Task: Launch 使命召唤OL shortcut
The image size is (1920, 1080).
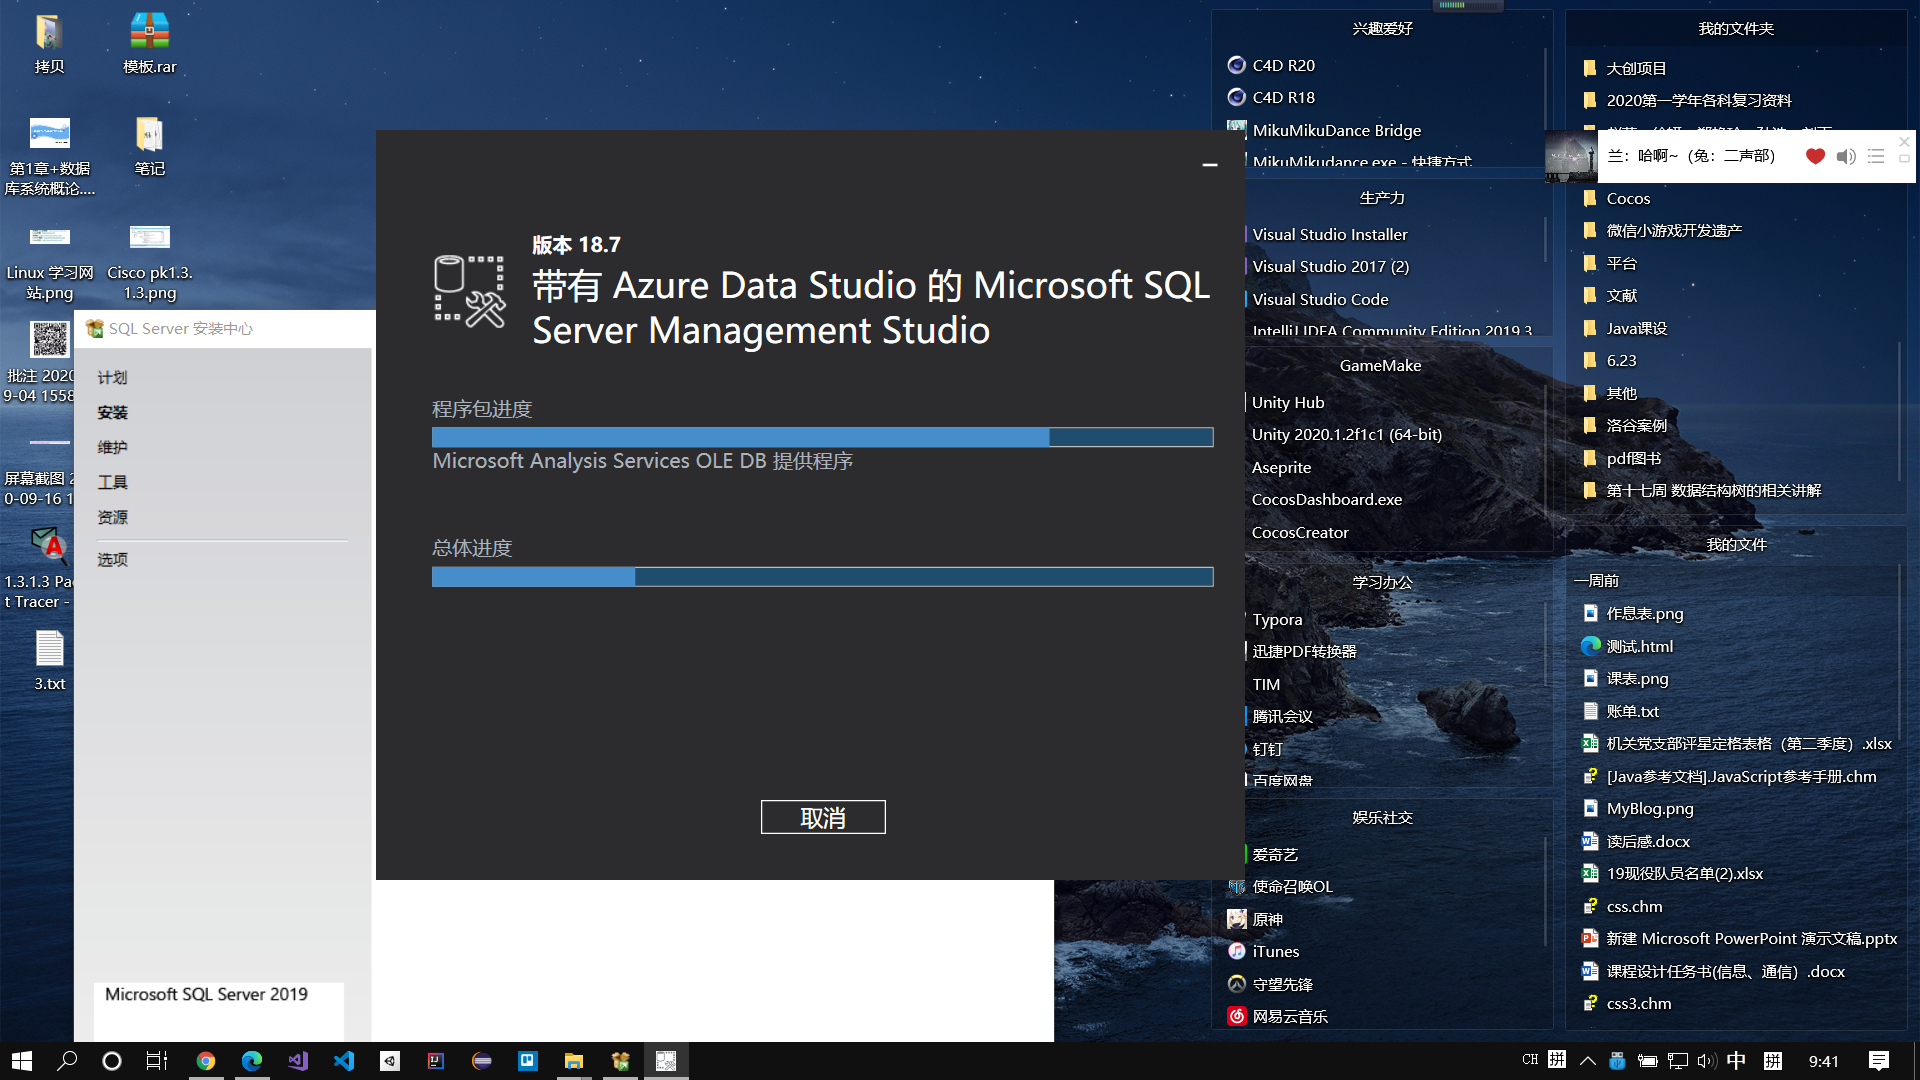Action: (x=1280, y=886)
